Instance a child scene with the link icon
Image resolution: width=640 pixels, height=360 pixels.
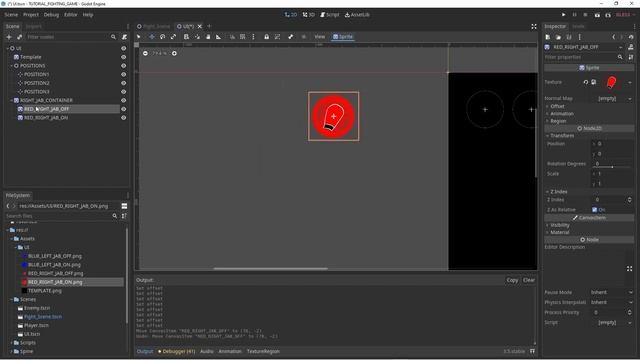pyautogui.click(x=19, y=37)
